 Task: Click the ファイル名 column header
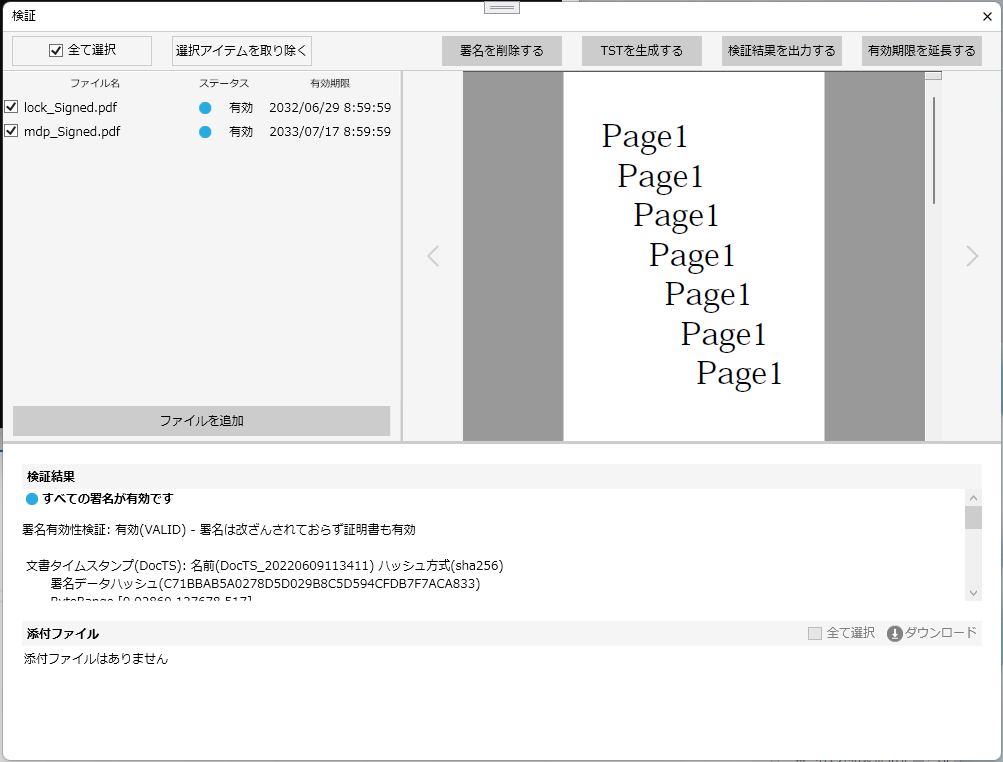[95, 83]
